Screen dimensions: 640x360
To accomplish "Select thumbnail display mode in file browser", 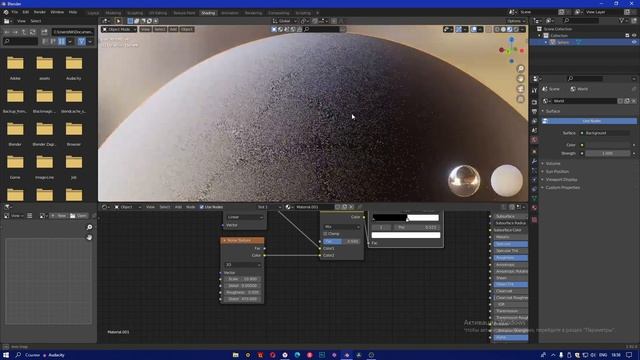I will tap(62, 41).
